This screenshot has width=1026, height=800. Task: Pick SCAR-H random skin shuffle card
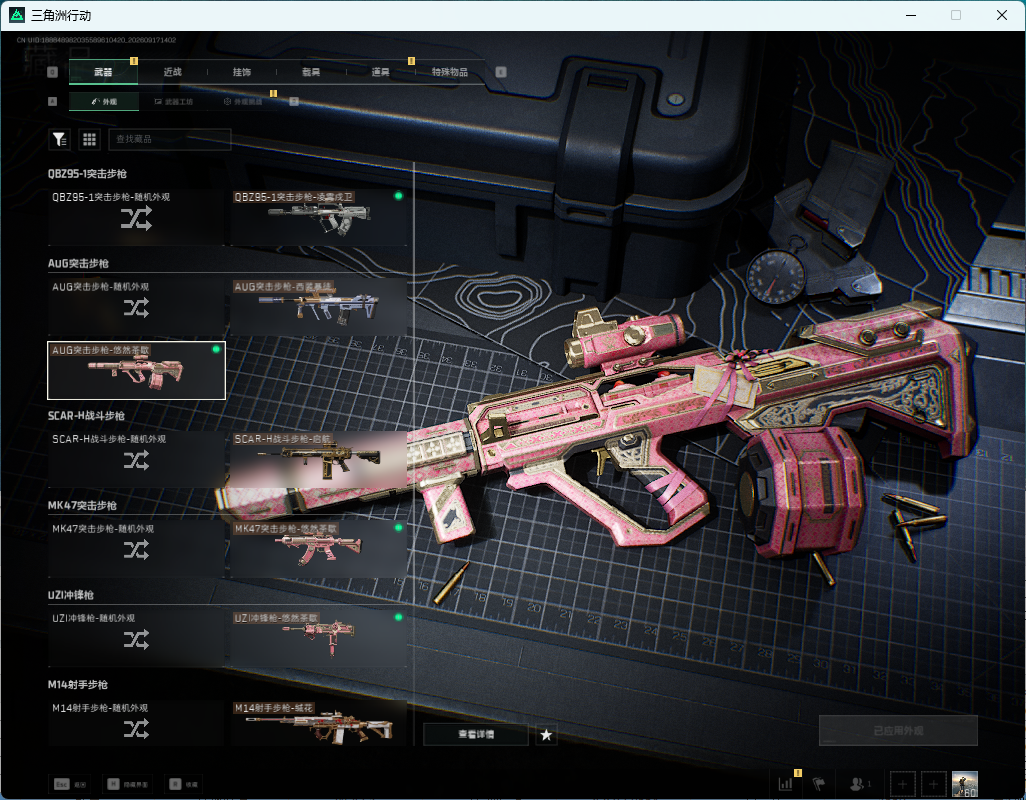[136, 459]
